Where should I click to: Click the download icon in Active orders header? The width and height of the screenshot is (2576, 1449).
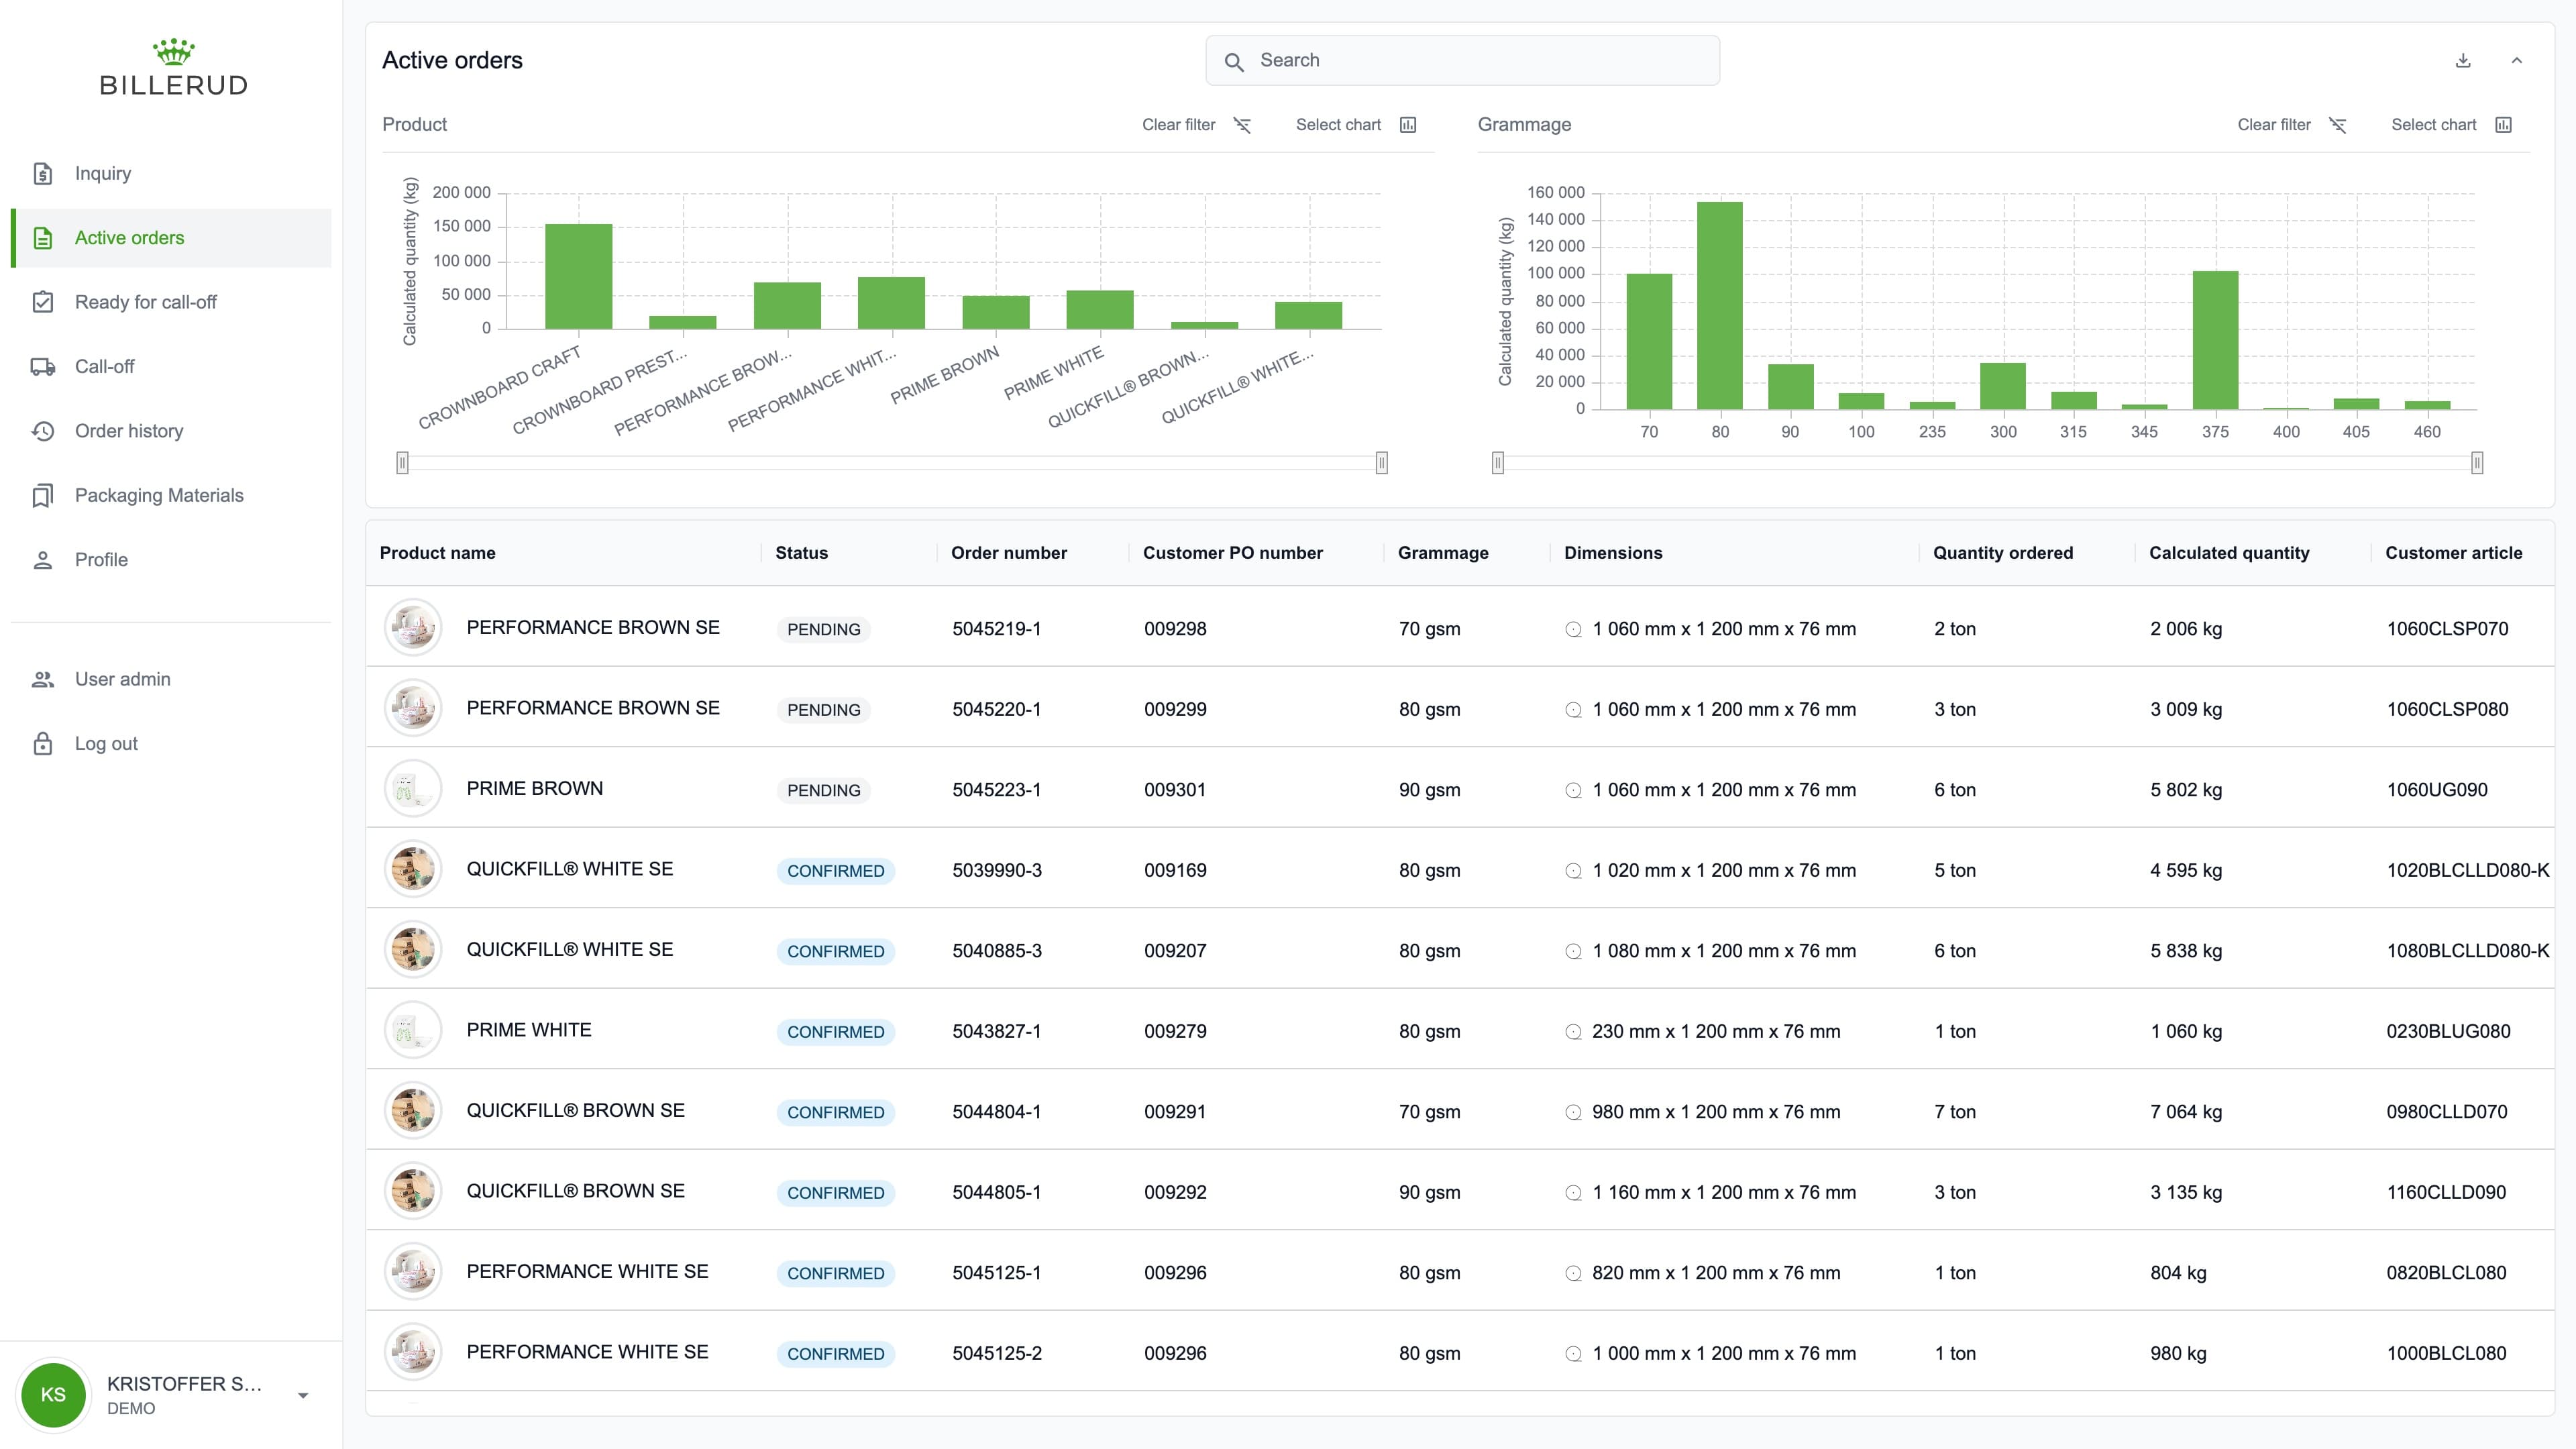2463,61
